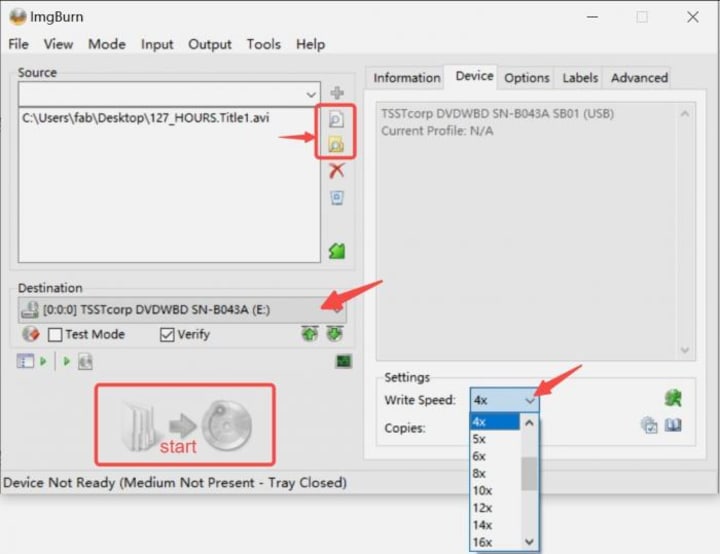Click speed list scroll-up arrow
The width and height of the screenshot is (720, 554).
click(529, 423)
